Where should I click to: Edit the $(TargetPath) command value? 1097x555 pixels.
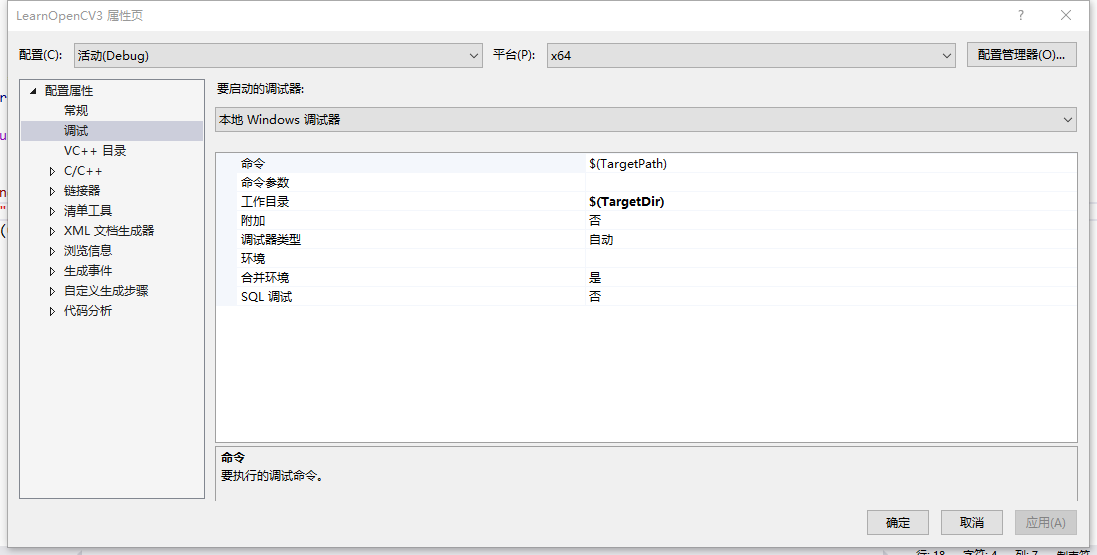[831, 163]
